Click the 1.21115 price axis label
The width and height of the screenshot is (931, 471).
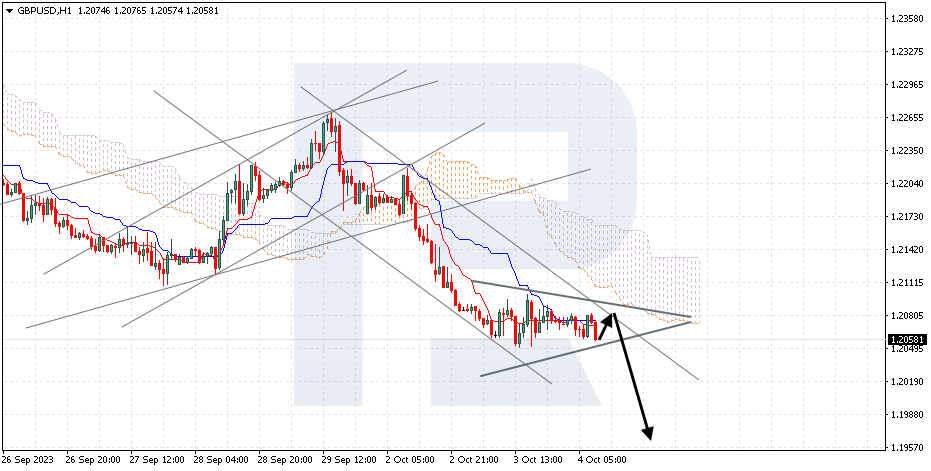tap(906, 283)
